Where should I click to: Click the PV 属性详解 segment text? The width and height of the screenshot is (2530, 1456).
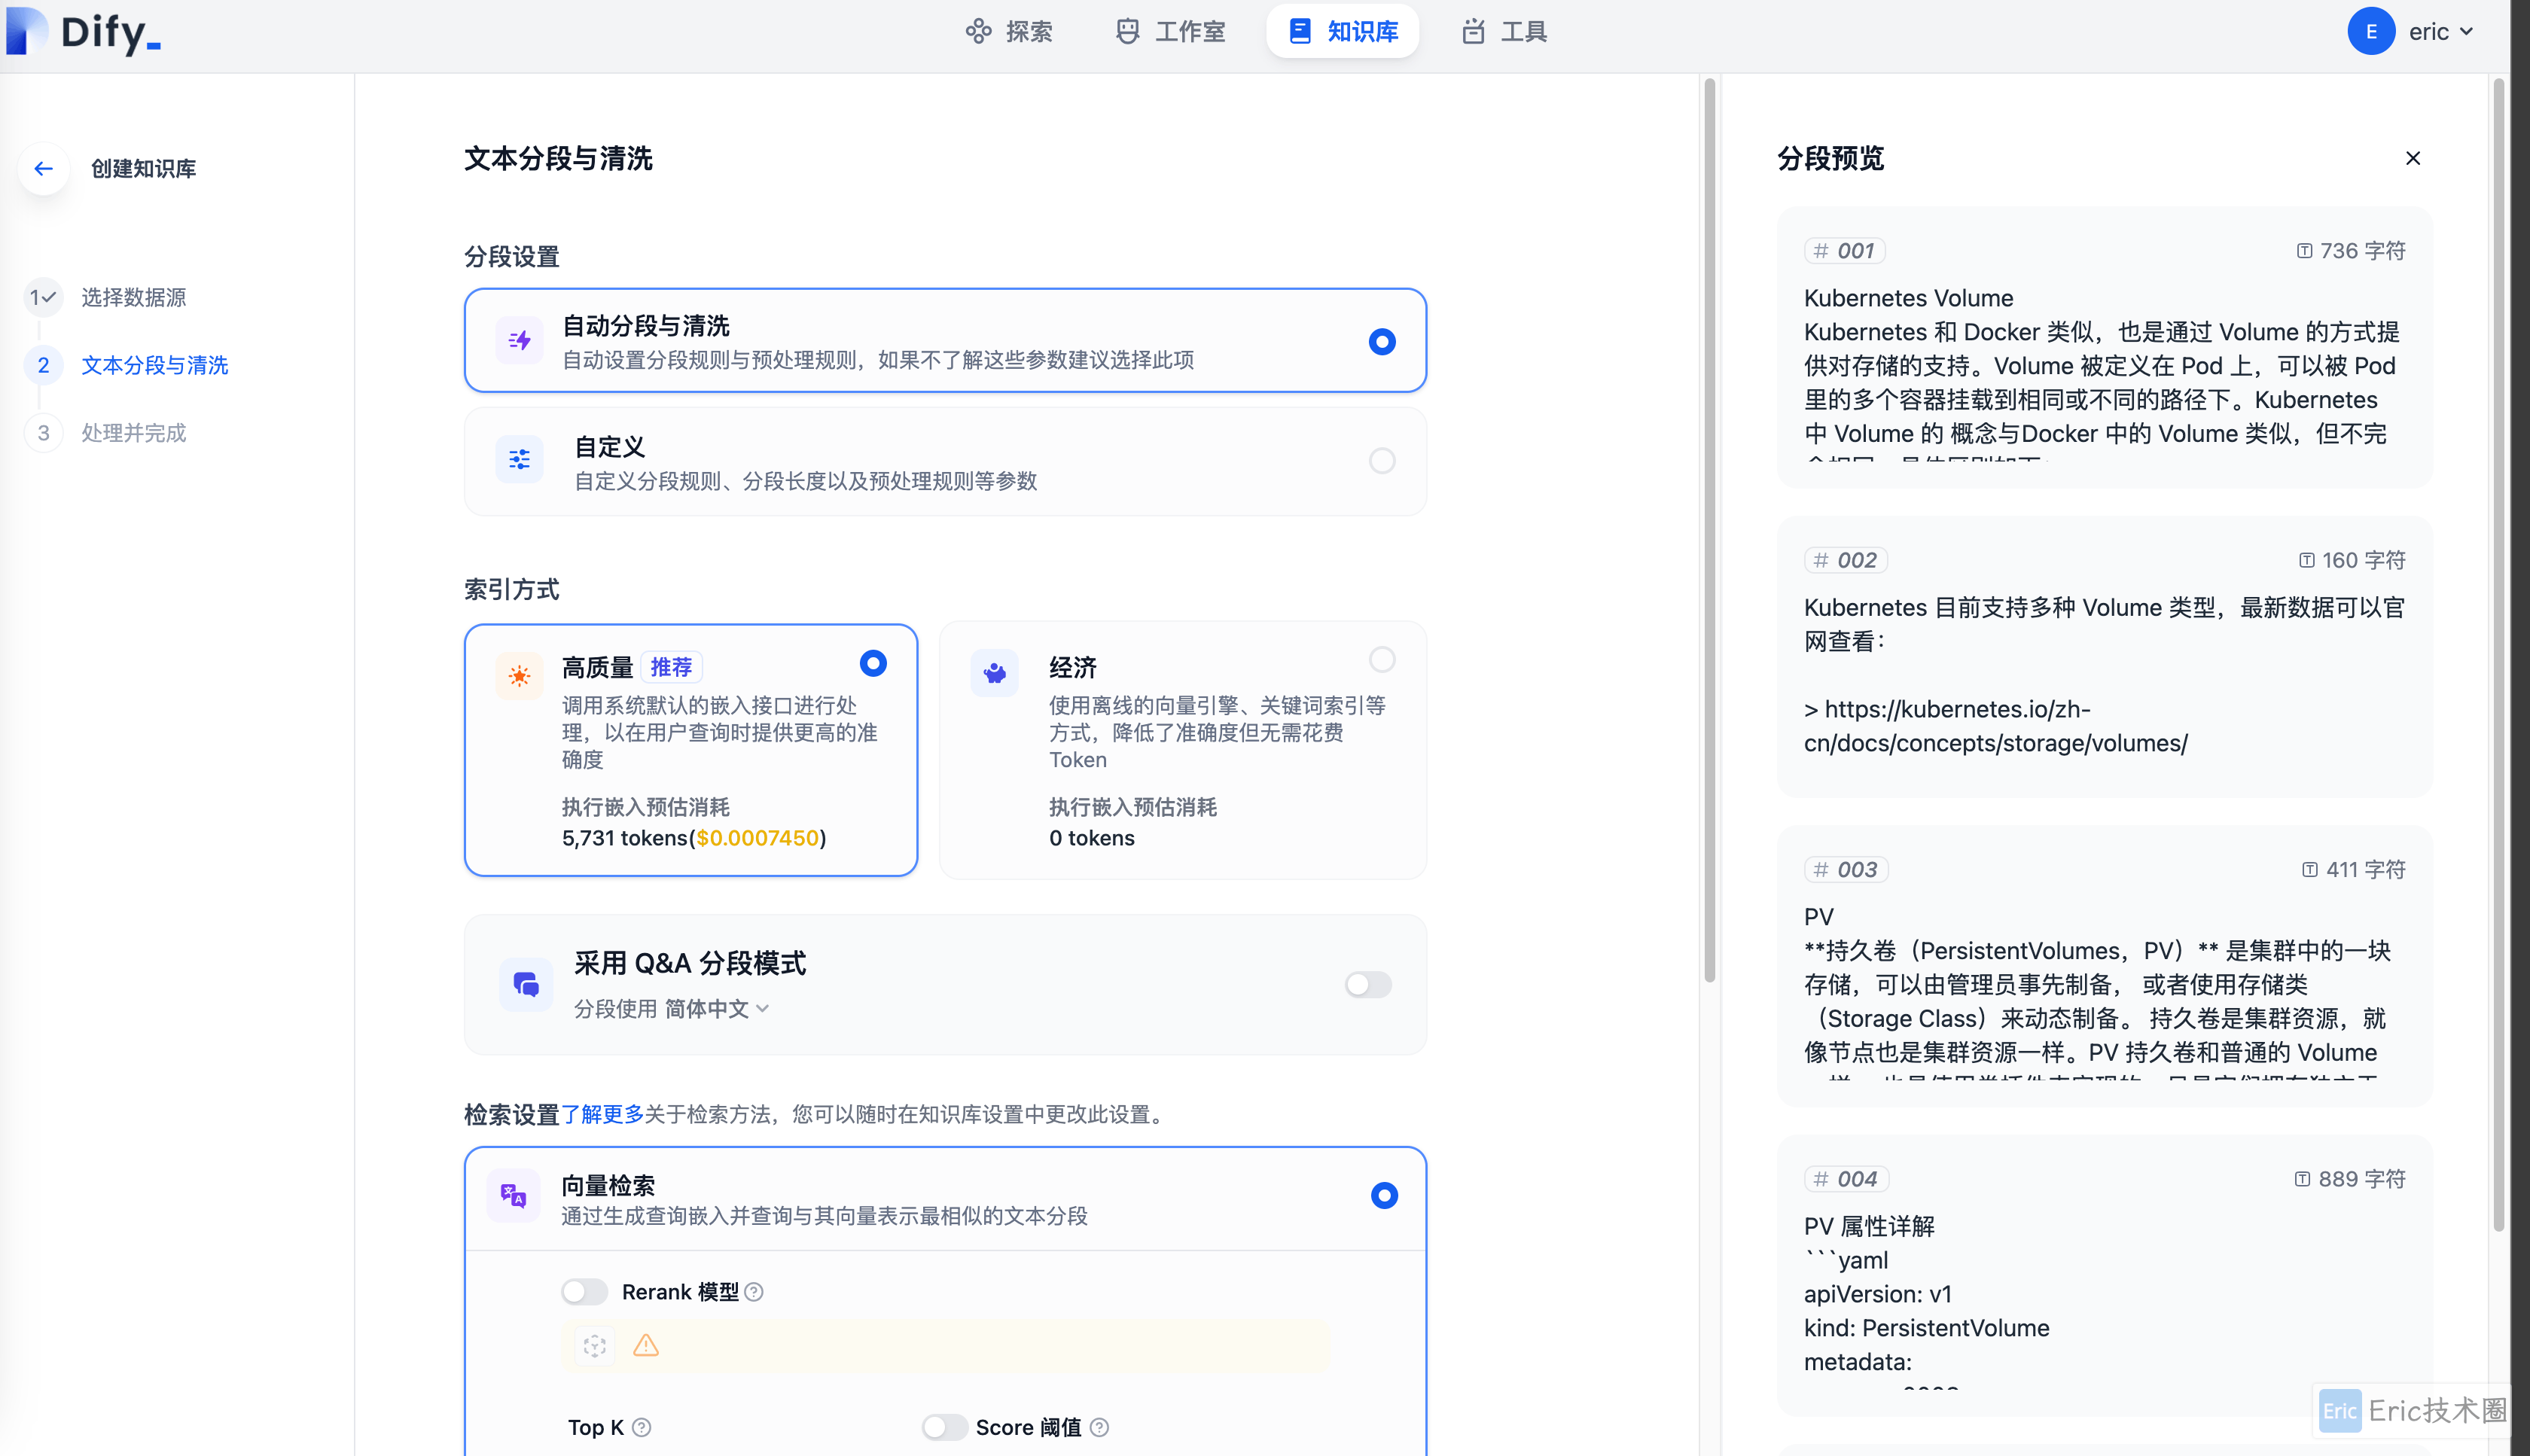pos(1869,1227)
